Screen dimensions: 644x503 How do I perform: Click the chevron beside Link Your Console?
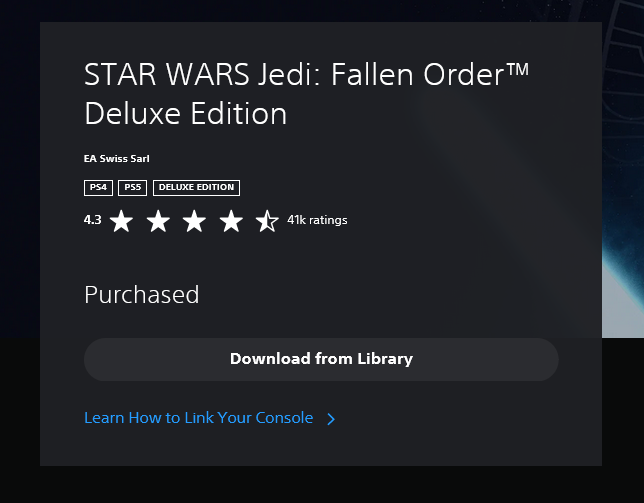[x=331, y=419]
